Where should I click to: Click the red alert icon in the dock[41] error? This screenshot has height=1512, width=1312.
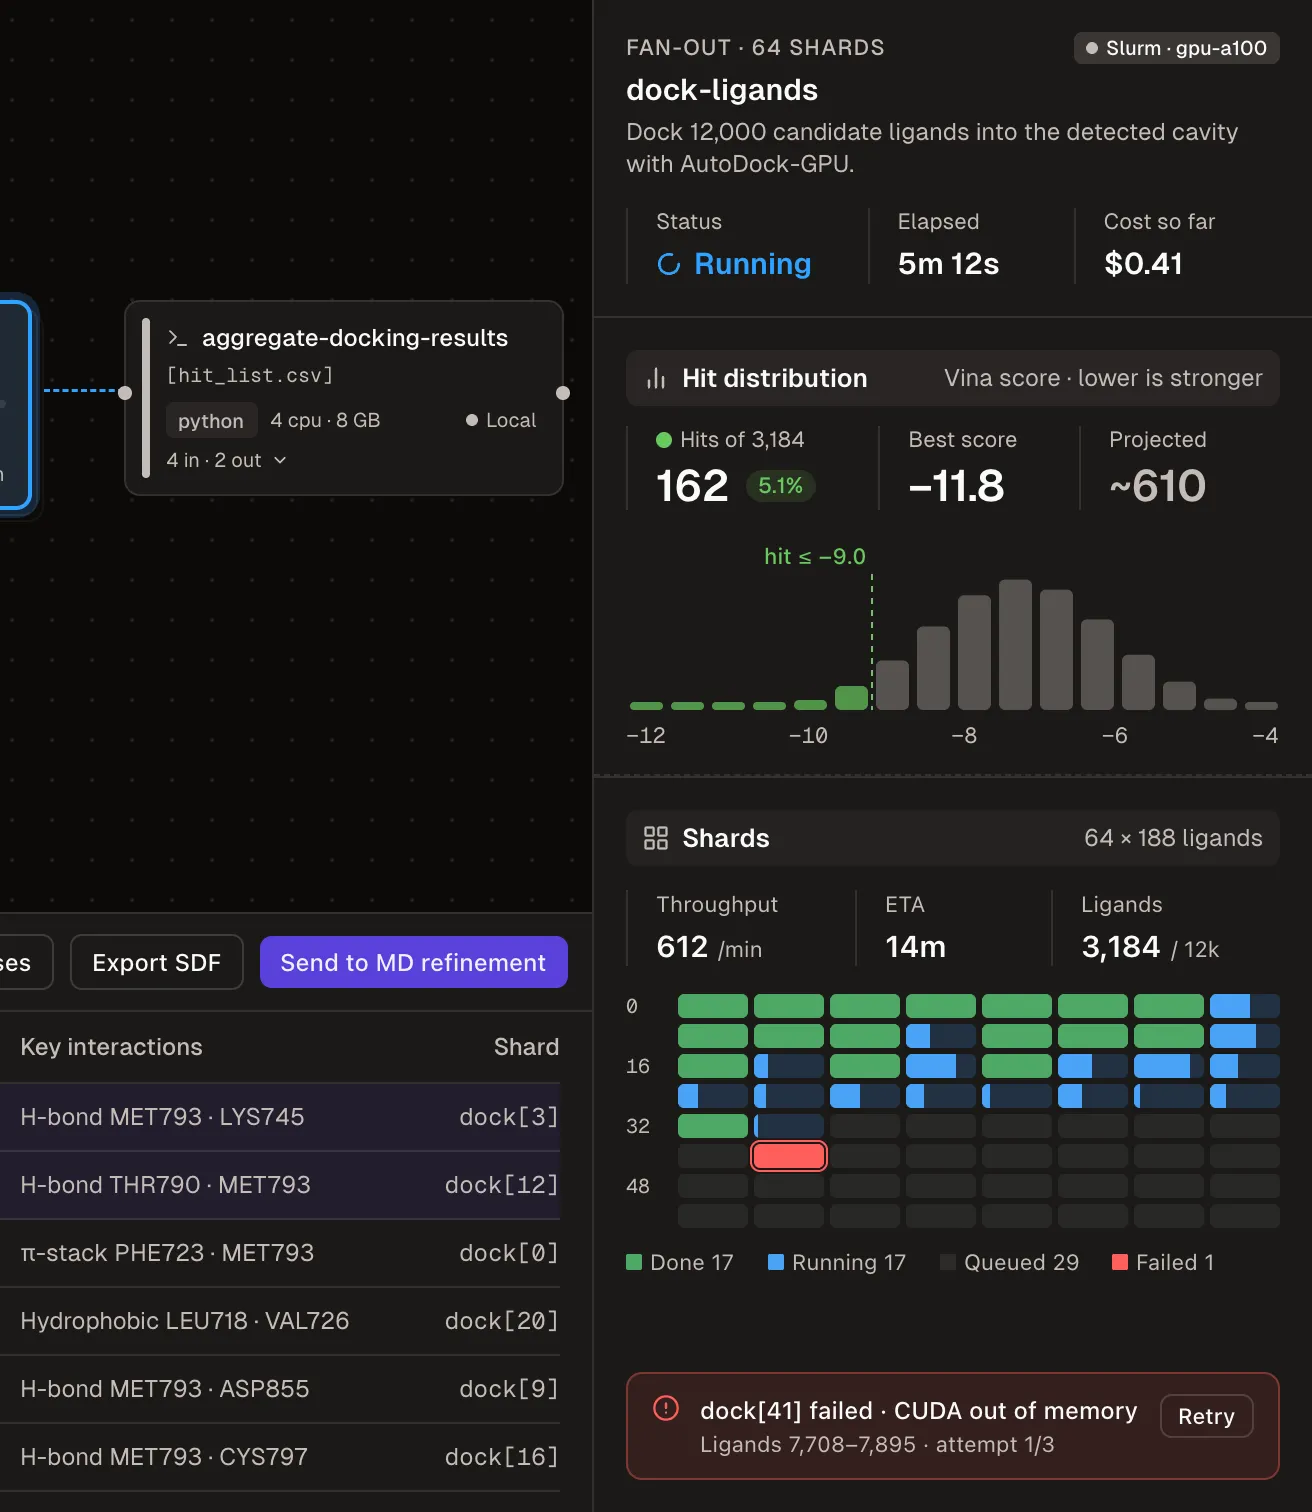pyautogui.click(x=666, y=1408)
